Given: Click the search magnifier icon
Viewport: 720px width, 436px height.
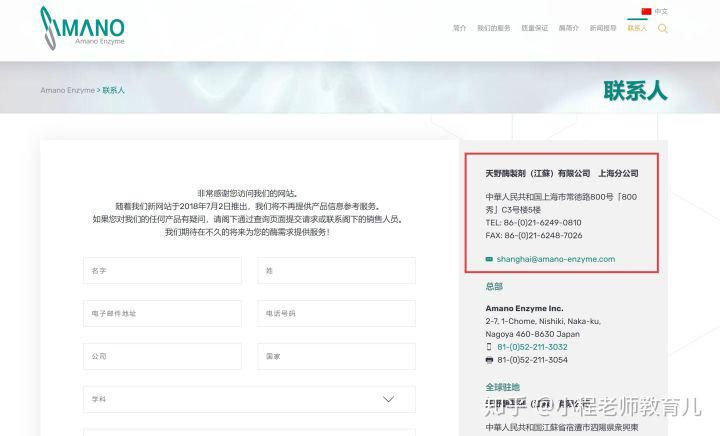Looking at the screenshot, I should tap(662, 28).
